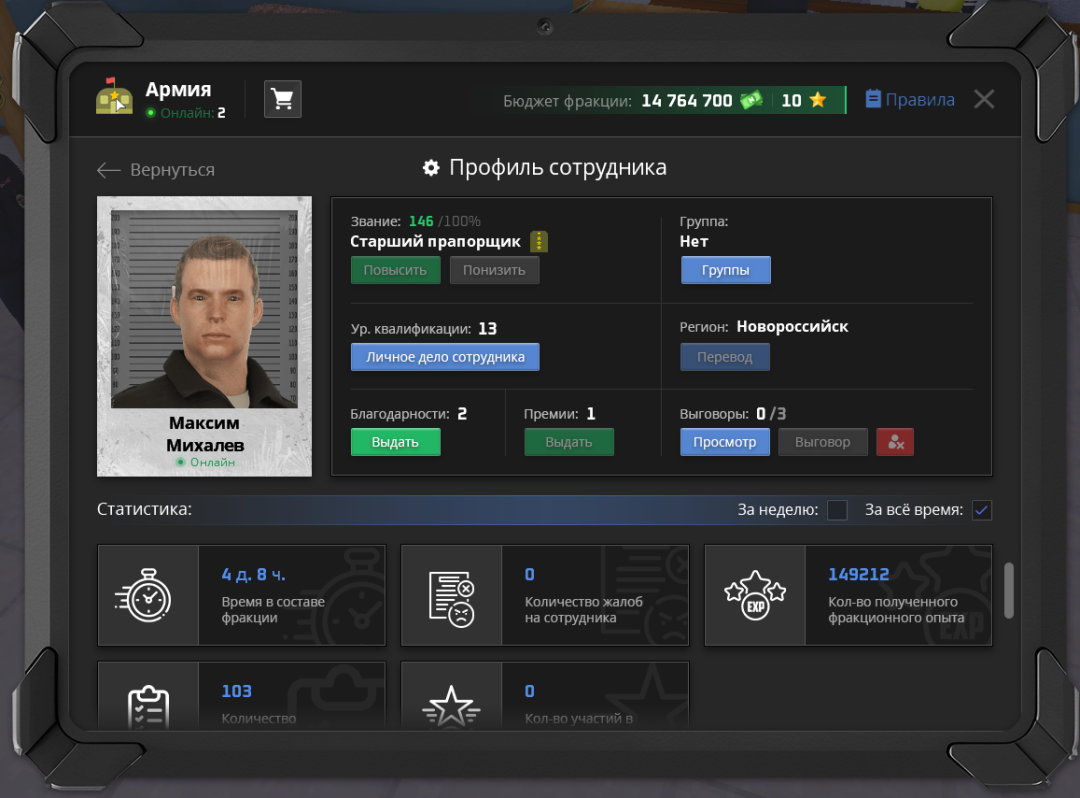Image resolution: width=1080 pixels, height=798 pixels.
Task: Click the EXP stars experience icon
Action: click(754, 596)
